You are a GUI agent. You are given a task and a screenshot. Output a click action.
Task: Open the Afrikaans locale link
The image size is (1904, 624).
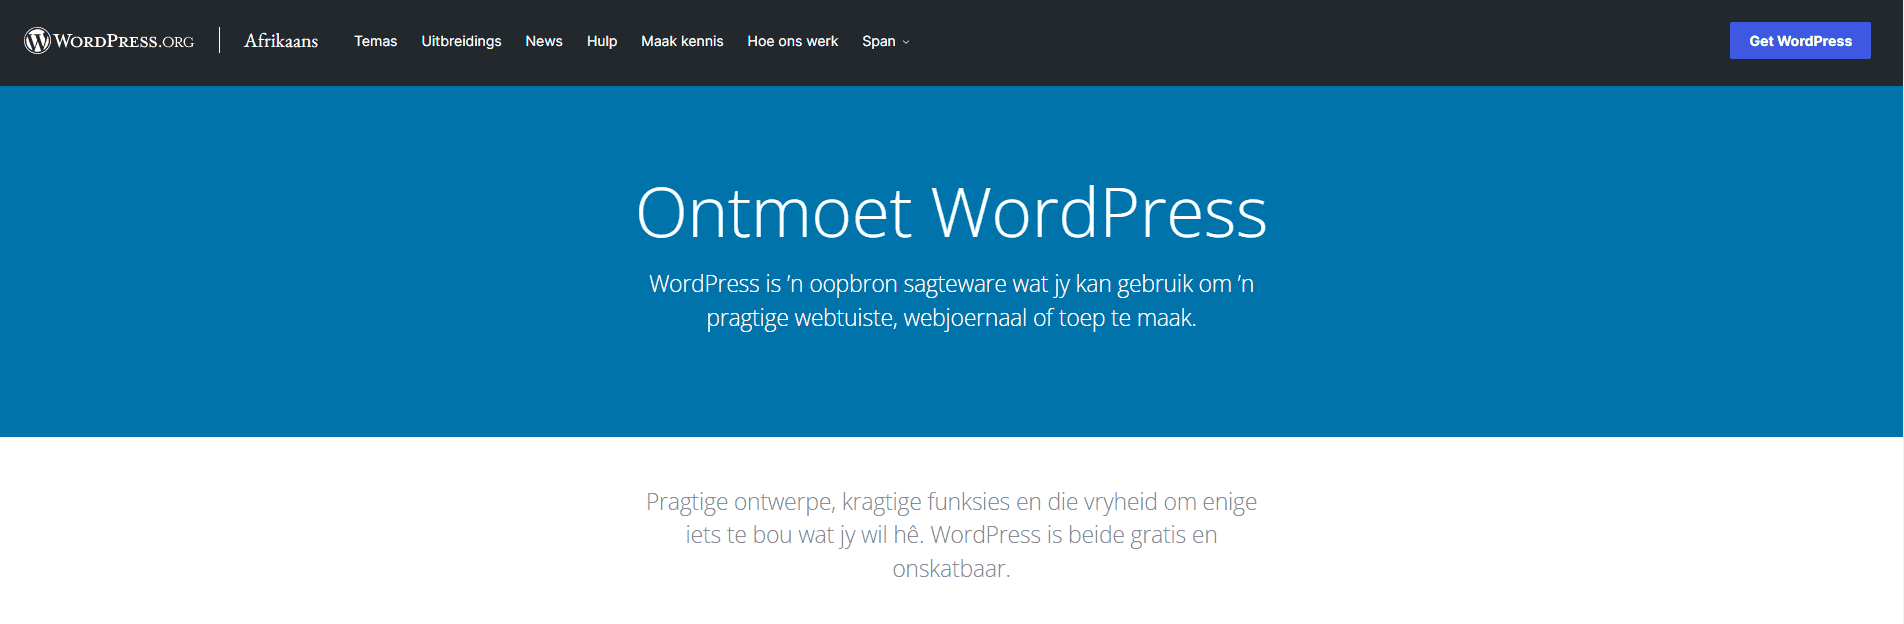pos(281,41)
